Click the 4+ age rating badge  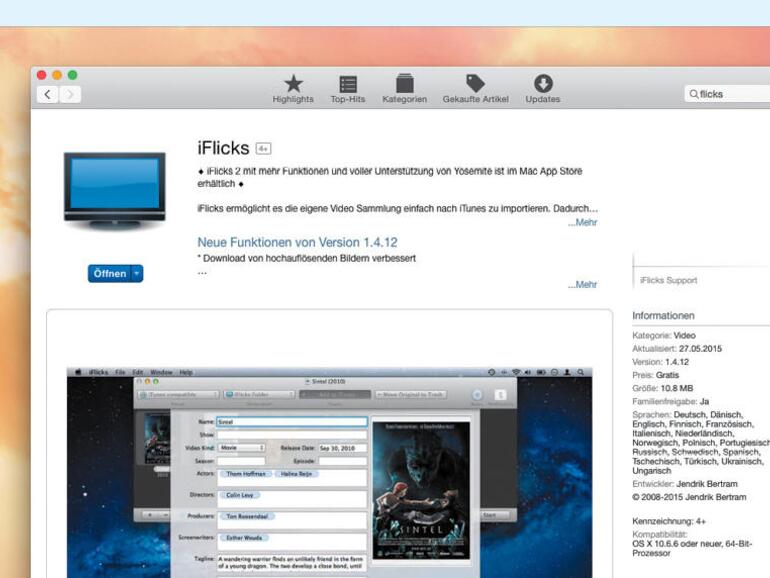coord(263,149)
